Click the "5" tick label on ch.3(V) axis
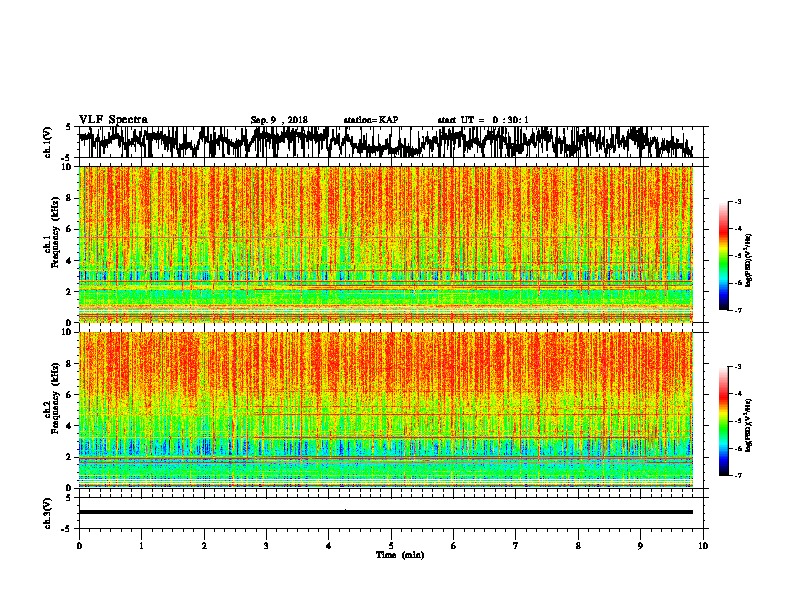792x612 pixels. click(x=68, y=498)
